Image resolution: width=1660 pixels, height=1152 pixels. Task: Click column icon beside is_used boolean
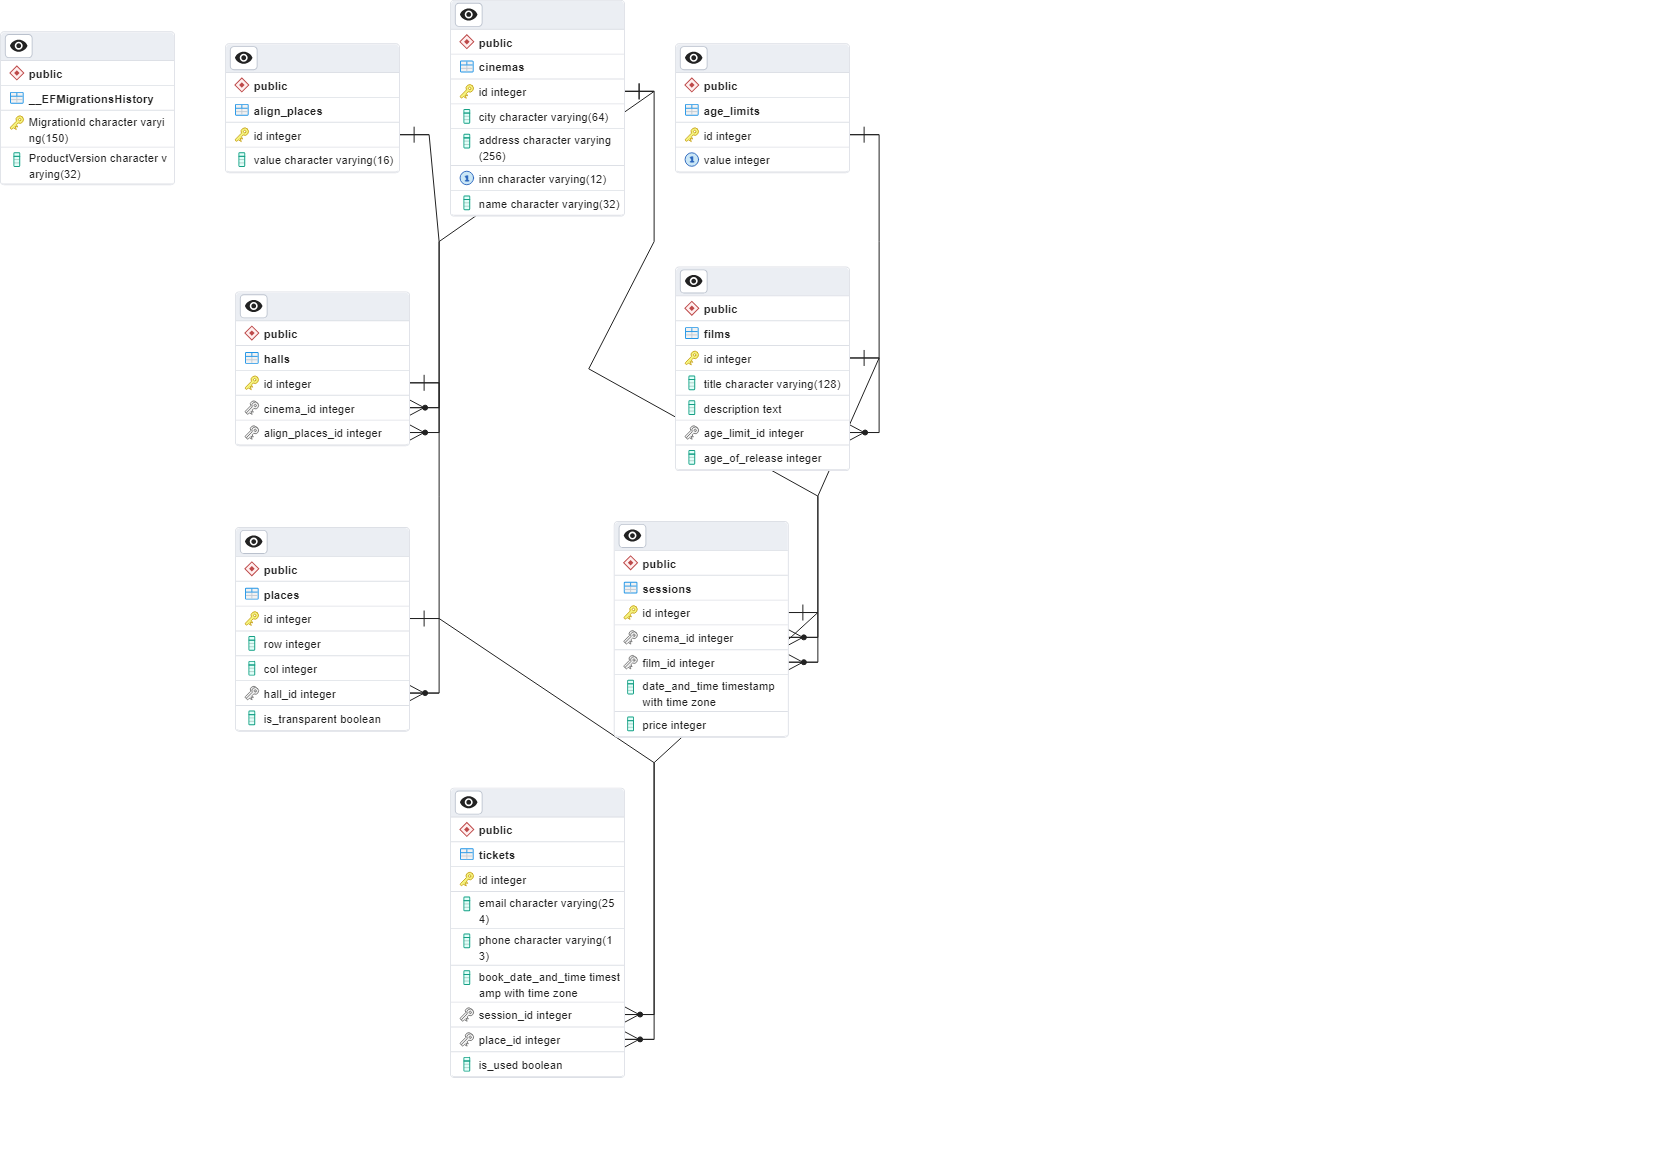pos(466,1065)
